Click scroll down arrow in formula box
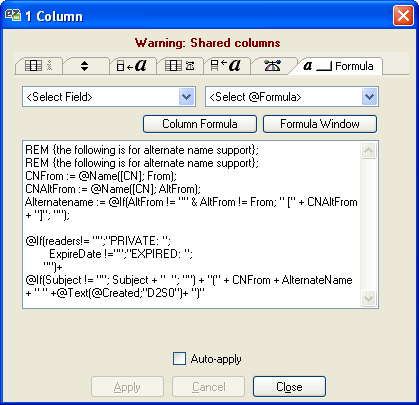The image size is (419, 405). [368, 298]
